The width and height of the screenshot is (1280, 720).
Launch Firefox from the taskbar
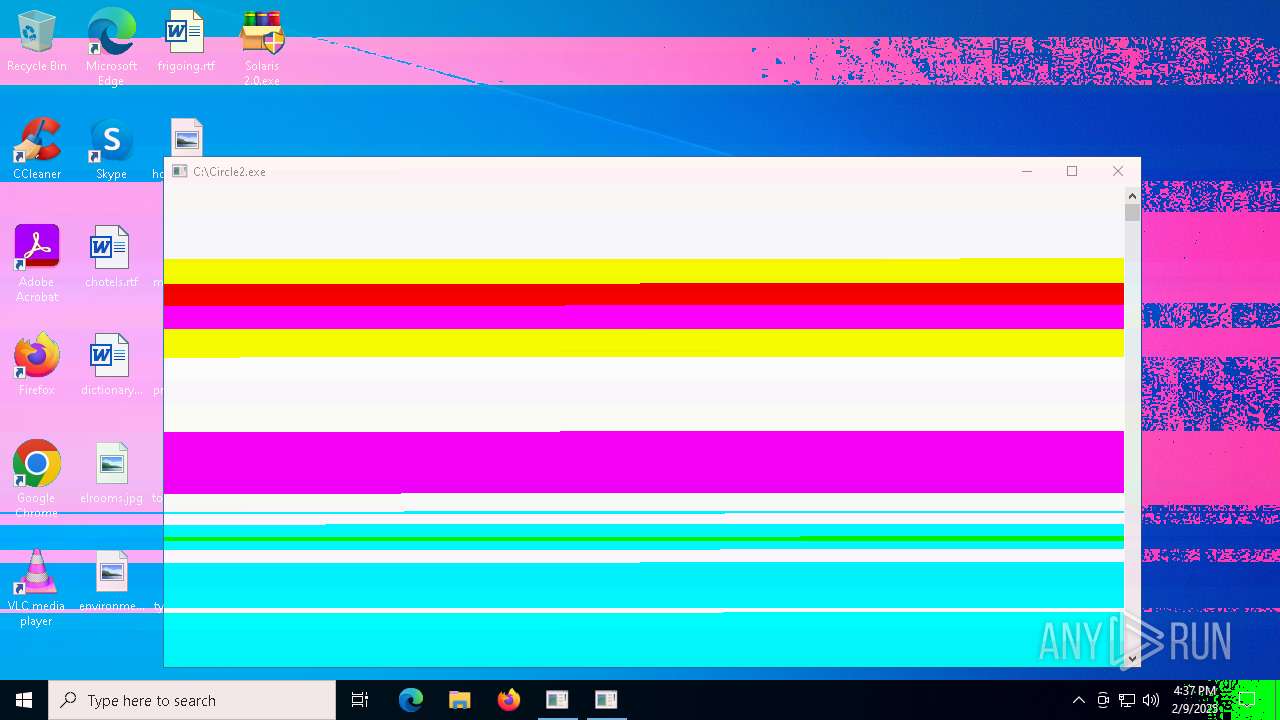pyautogui.click(x=508, y=700)
